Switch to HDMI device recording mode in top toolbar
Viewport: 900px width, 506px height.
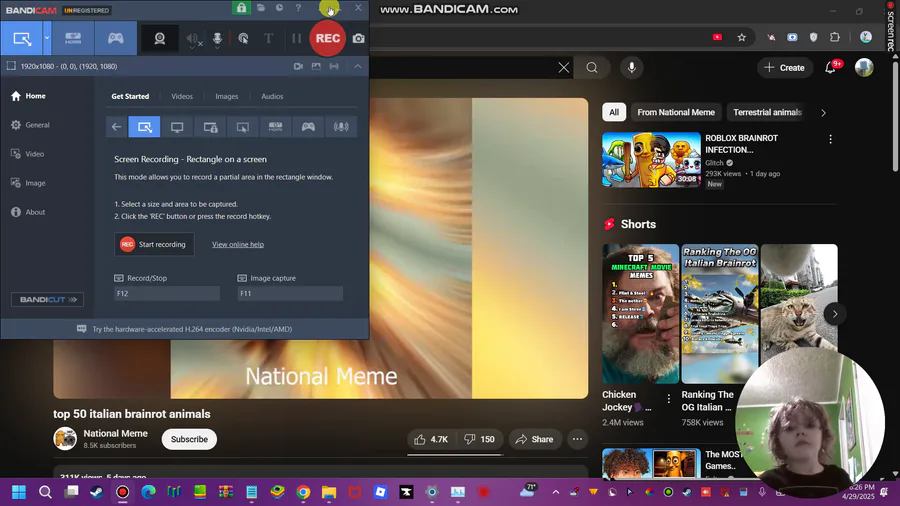pos(73,38)
